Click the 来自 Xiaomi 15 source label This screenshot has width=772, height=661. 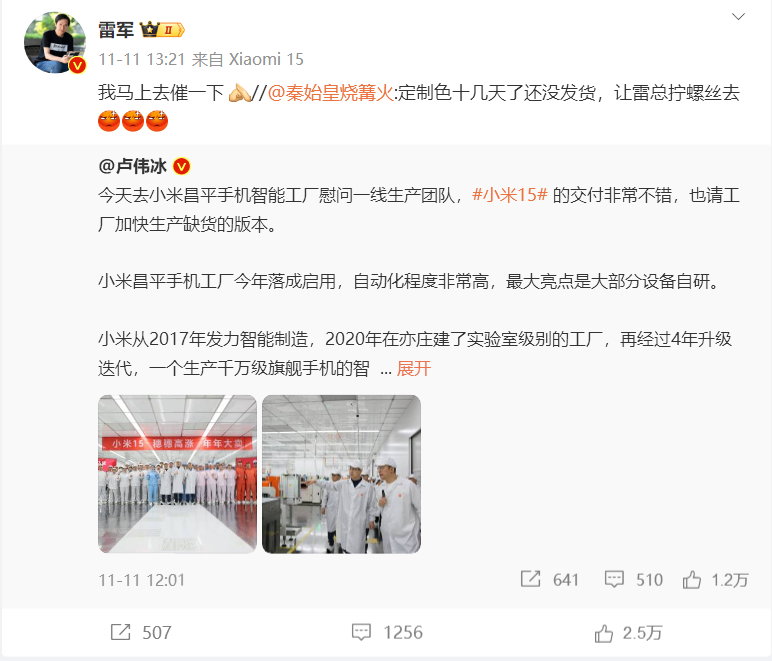point(248,60)
